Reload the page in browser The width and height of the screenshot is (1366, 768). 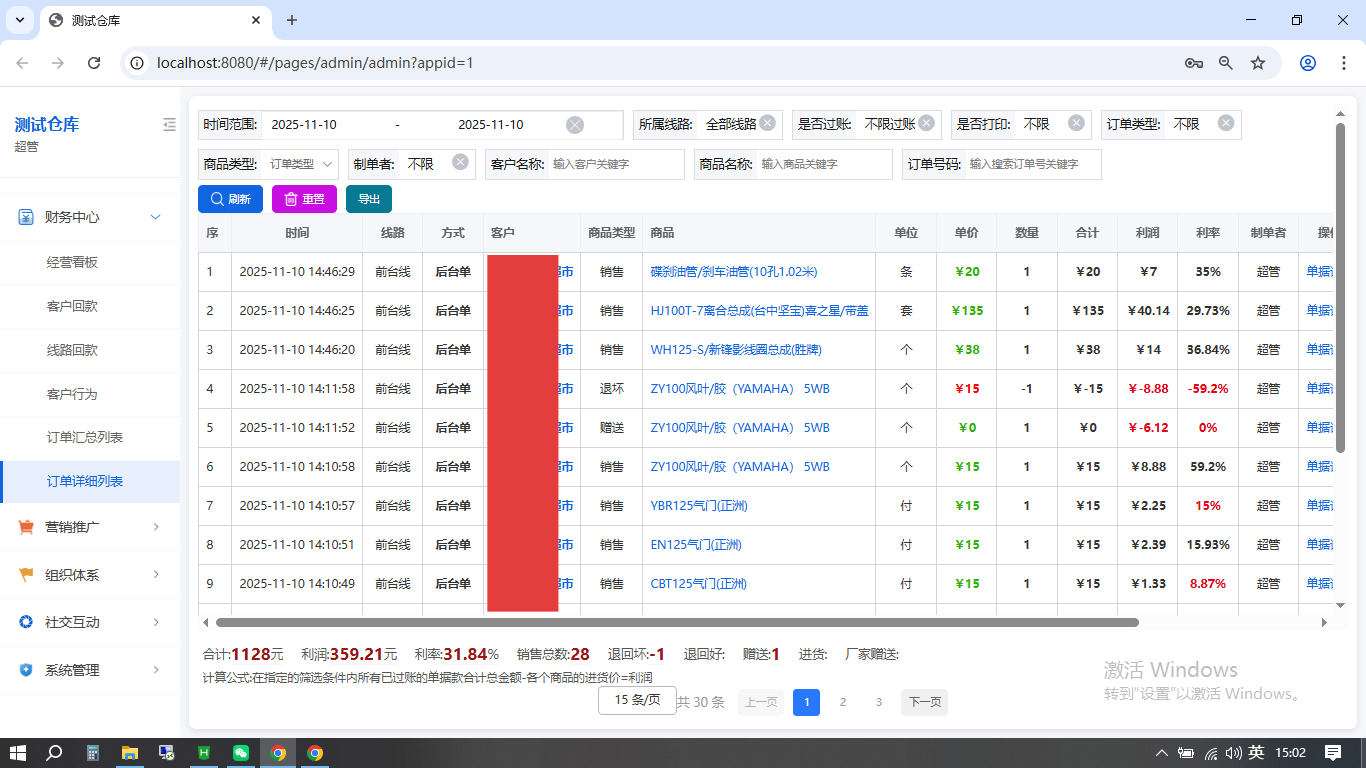(x=94, y=63)
